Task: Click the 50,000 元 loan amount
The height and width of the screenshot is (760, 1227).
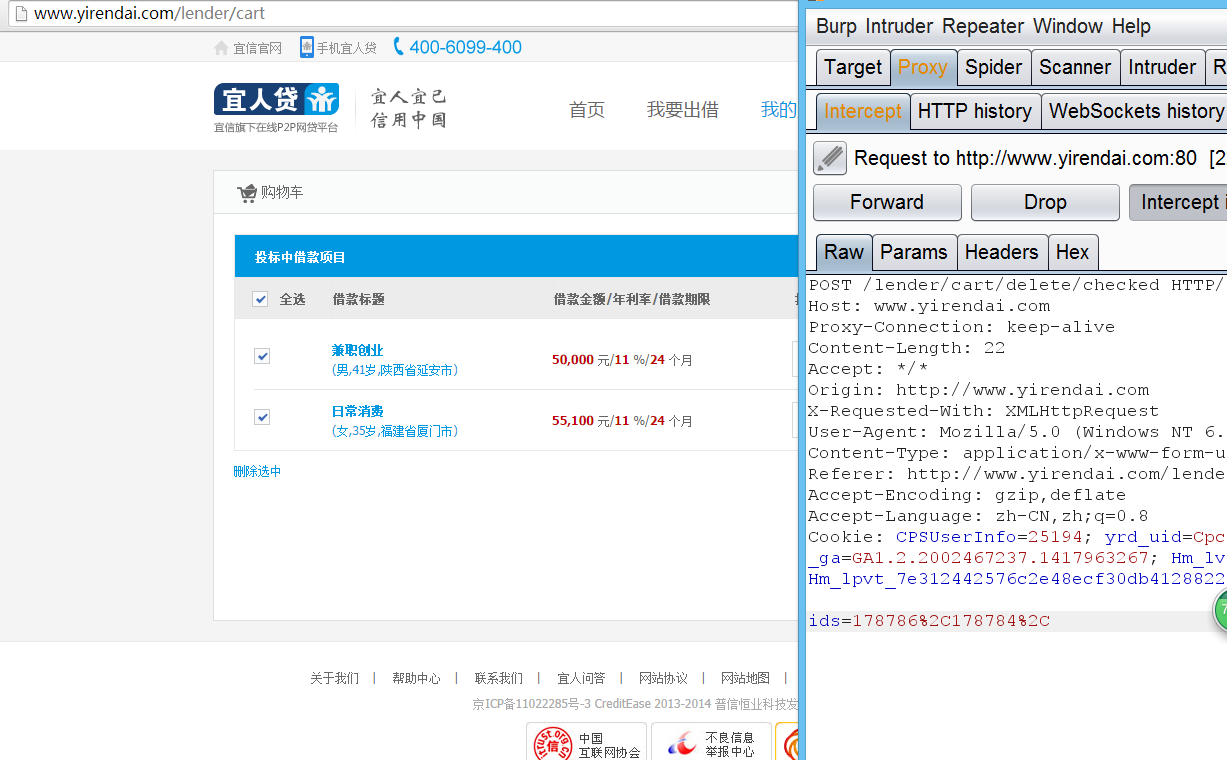Action: pyautogui.click(x=581, y=360)
